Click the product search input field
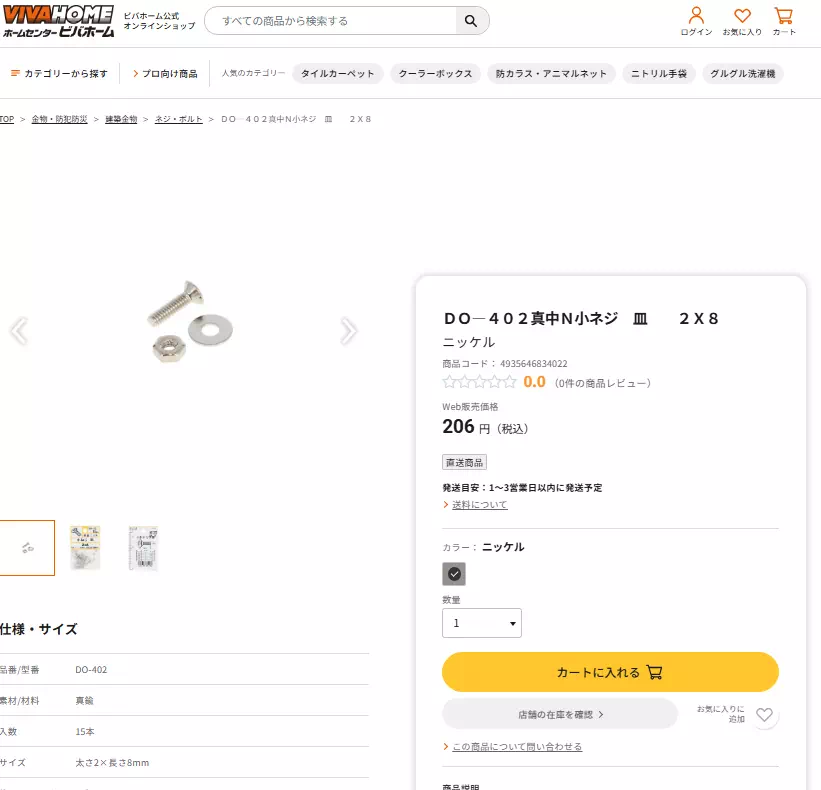 (x=330, y=19)
